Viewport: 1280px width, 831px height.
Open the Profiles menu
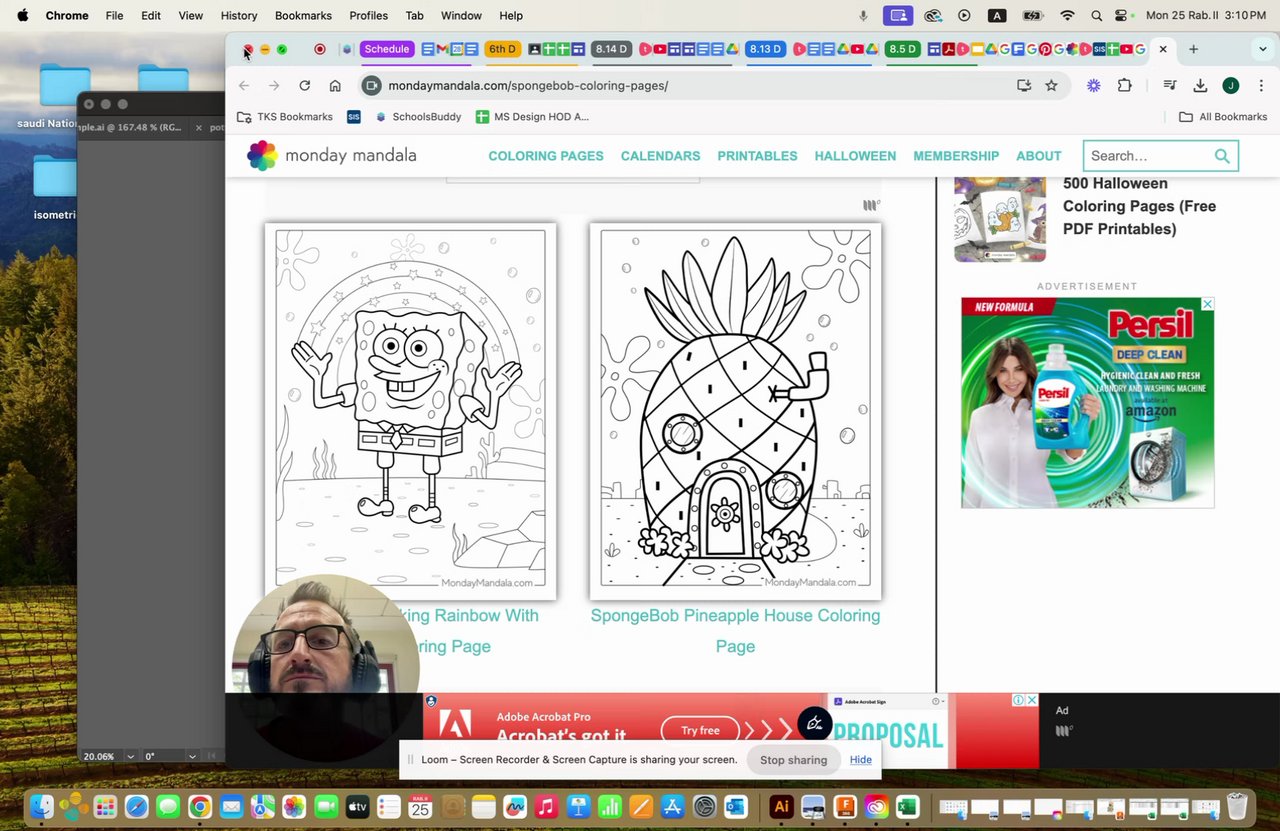tap(368, 16)
